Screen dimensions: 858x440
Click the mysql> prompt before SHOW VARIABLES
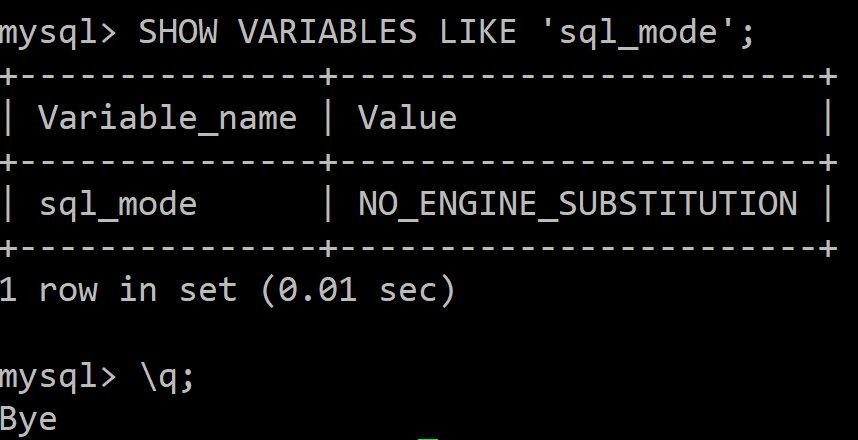coord(58,34)
